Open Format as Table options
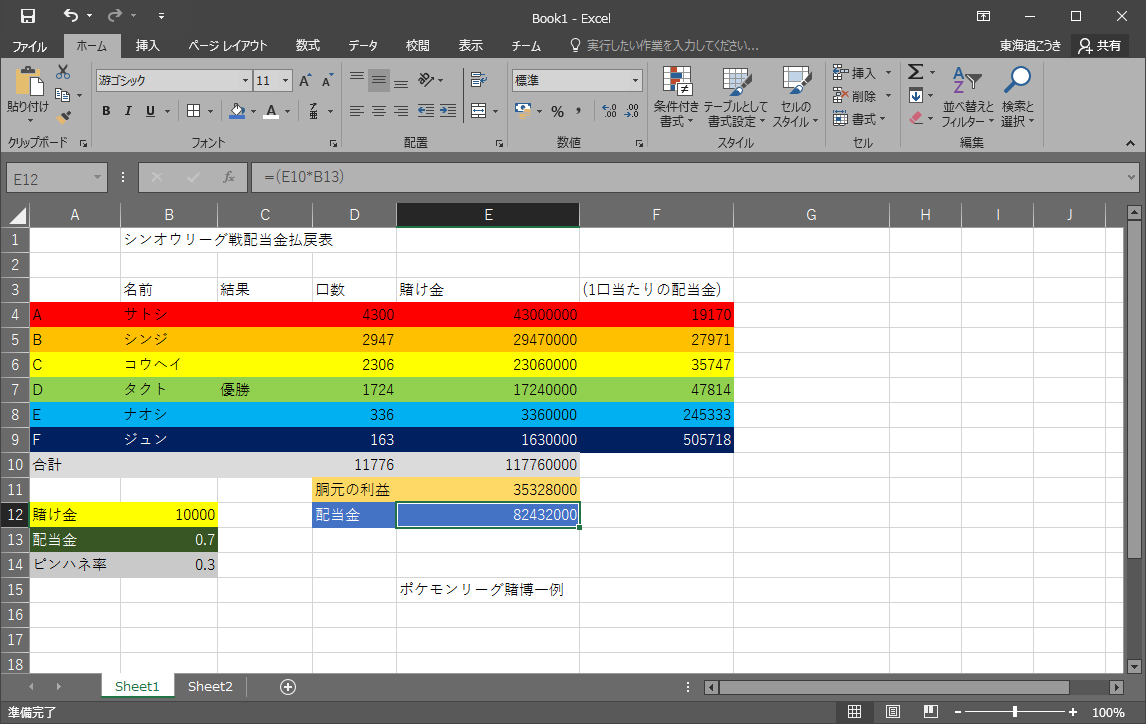Viewport: 1146px width, 724px height. [735, 96]
